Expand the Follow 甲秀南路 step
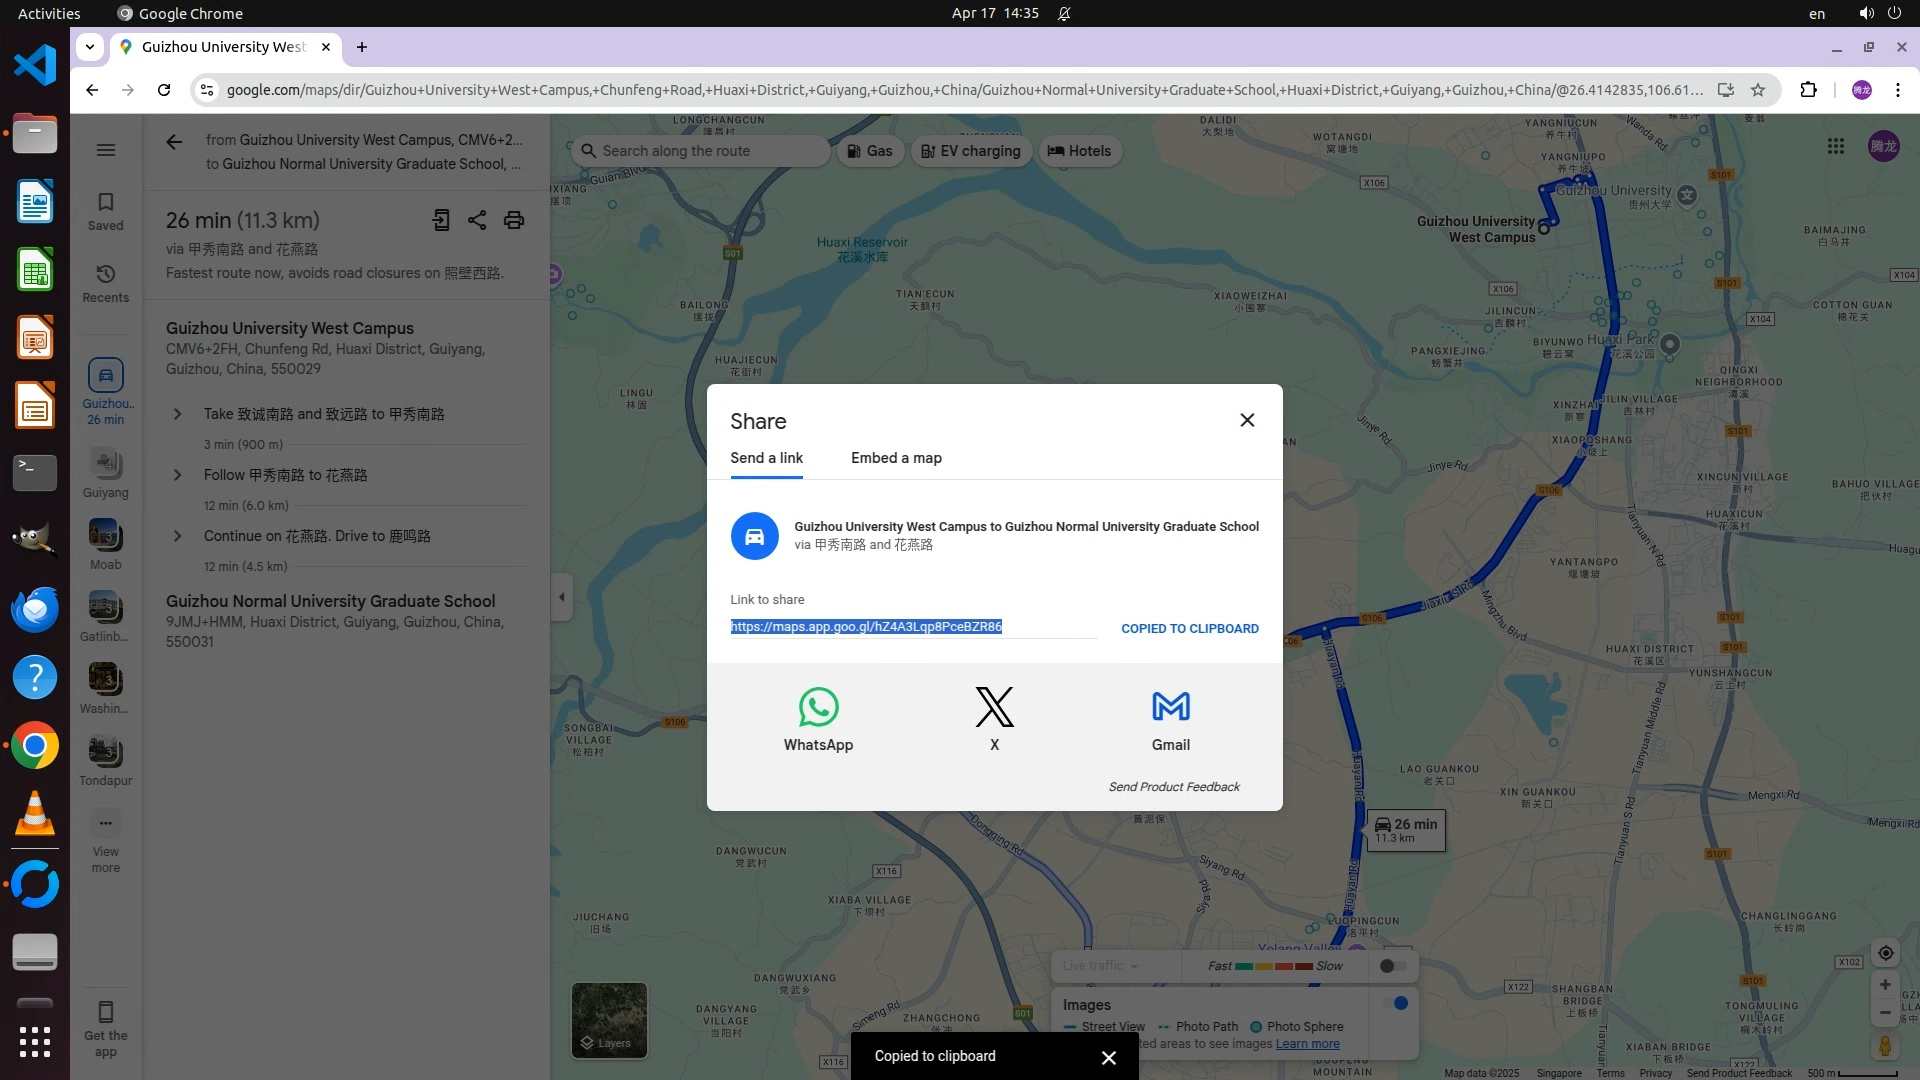Screen dimensions: 1920x1080 point(177,475)
